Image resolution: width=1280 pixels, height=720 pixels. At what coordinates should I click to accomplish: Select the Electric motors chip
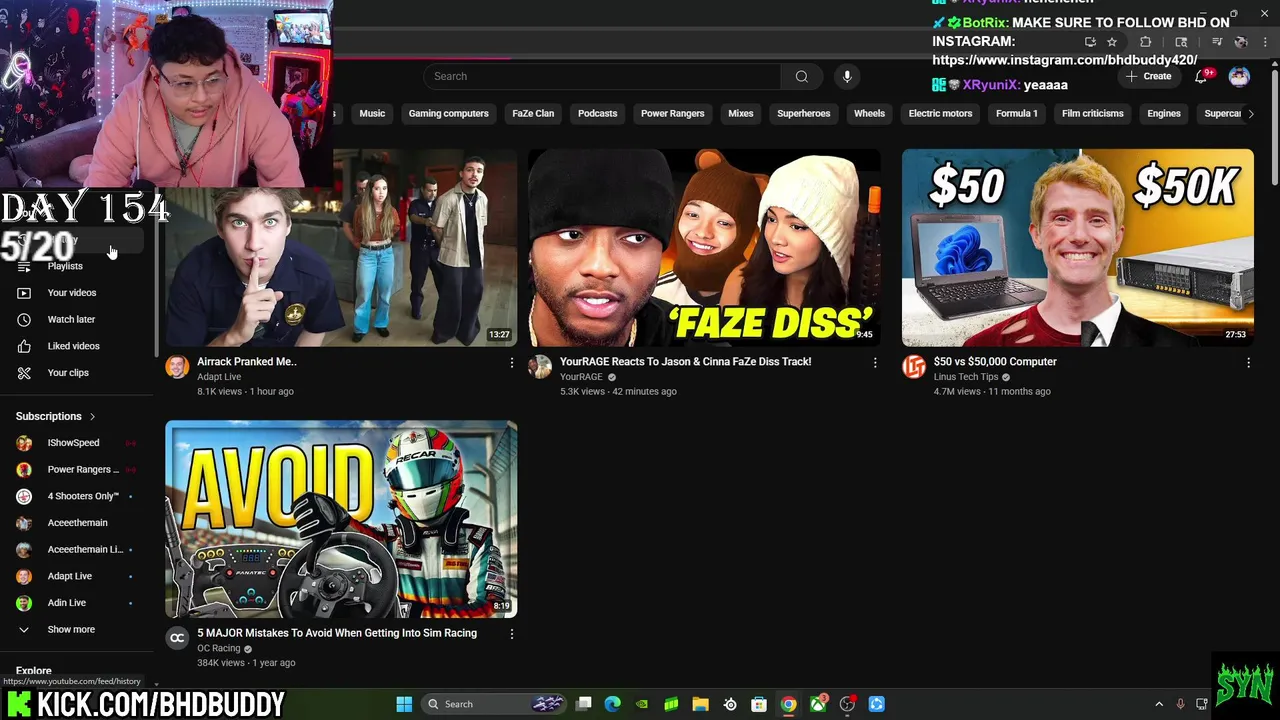(x=940, y=114)
